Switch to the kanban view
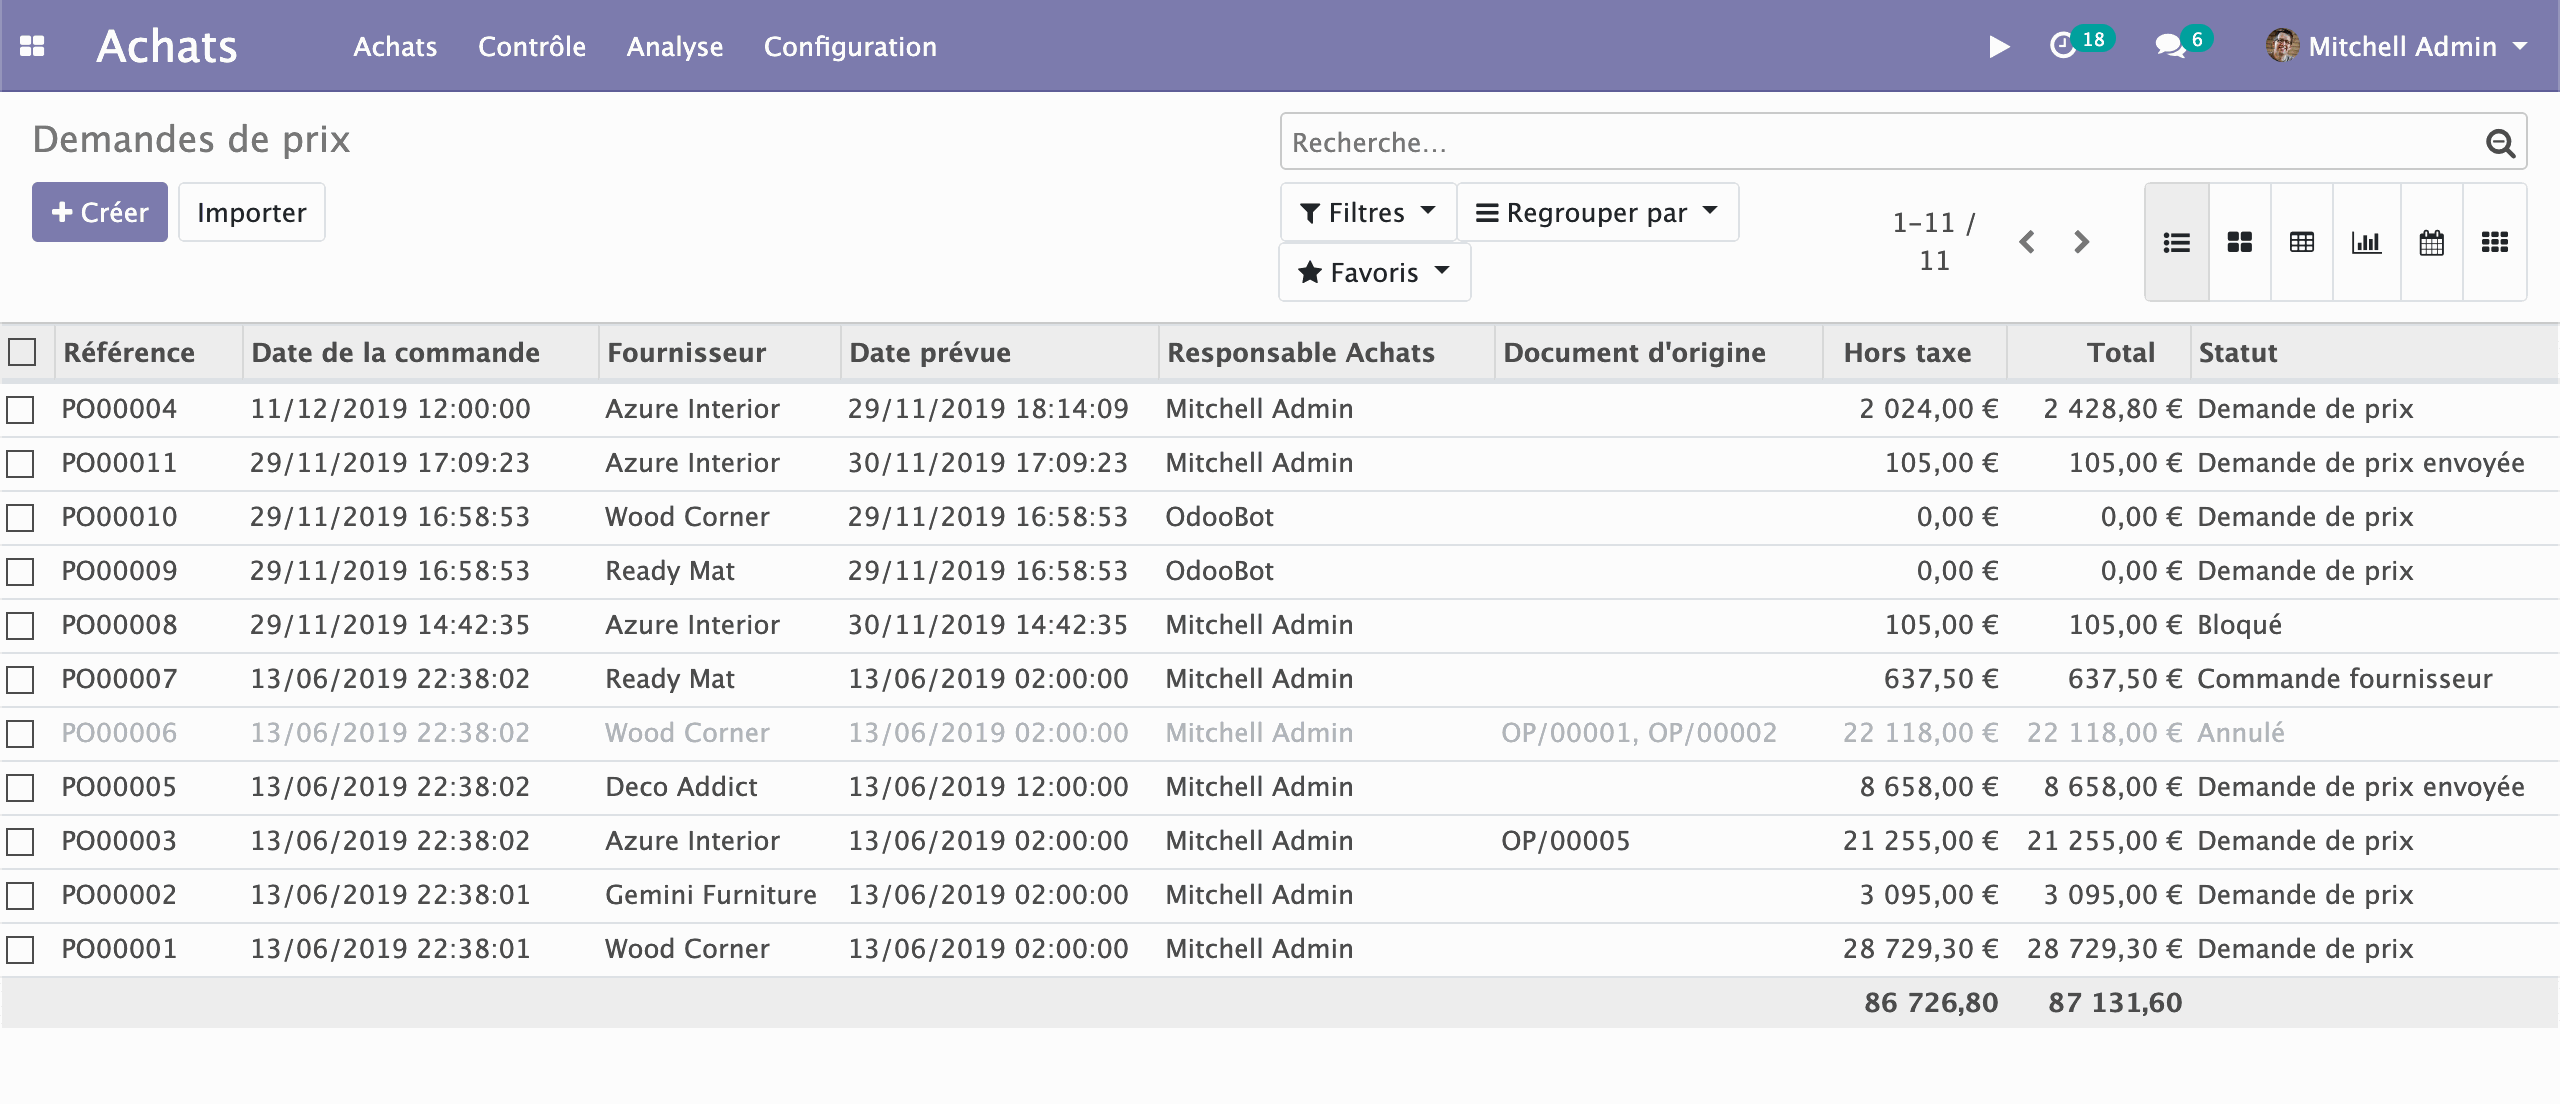 [x=2239, y=242]
